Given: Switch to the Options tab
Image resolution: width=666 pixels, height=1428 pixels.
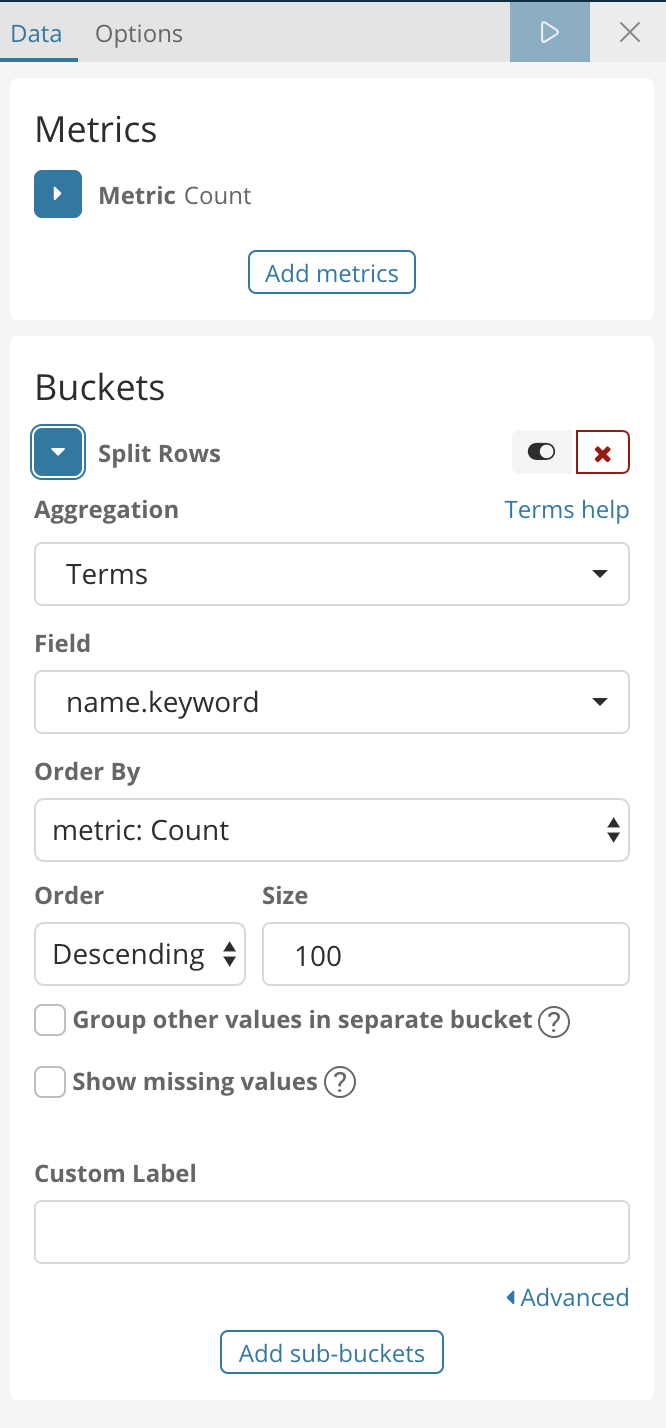Looking at the screenshot, I should (x=139, y=33).
